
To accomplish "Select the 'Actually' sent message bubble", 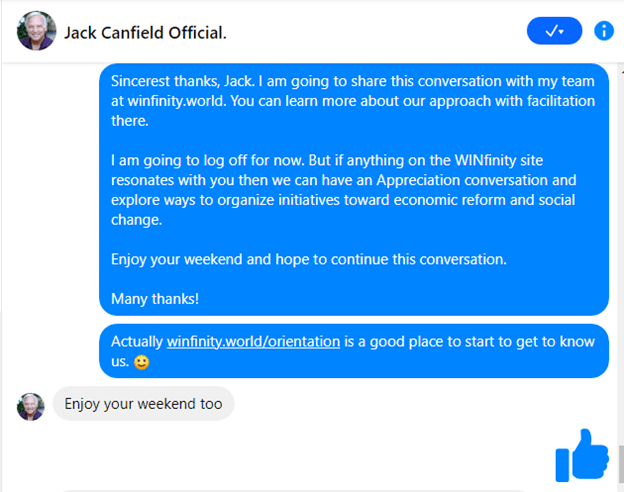I will pyautogui.click(x=352, y=351).
